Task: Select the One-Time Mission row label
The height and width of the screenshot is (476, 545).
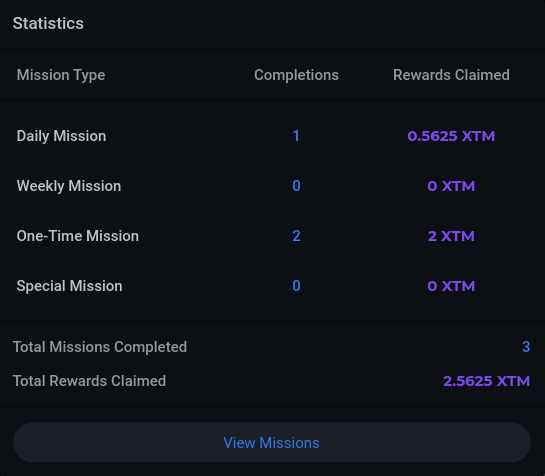Action: point(78,236)
